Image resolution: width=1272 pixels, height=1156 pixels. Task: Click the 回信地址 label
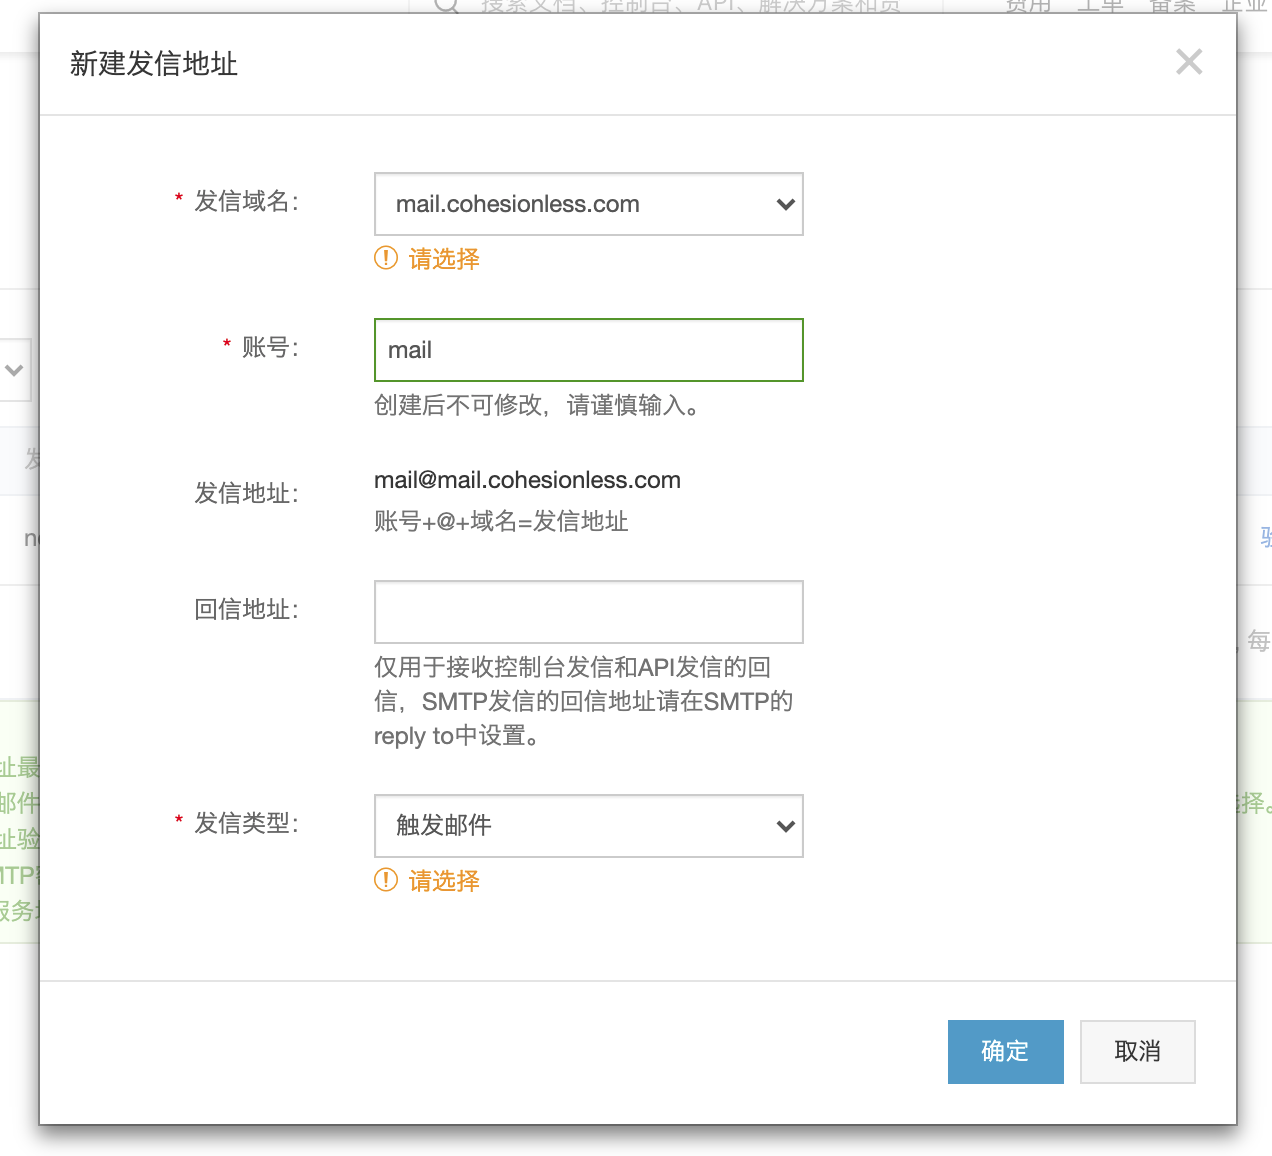[x=246, y=610]
